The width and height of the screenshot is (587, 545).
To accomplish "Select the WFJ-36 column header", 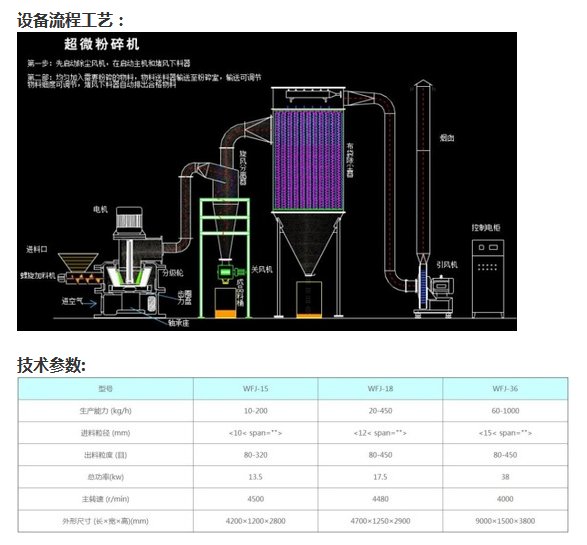I will pyautogui.click(x=505, y=389).
